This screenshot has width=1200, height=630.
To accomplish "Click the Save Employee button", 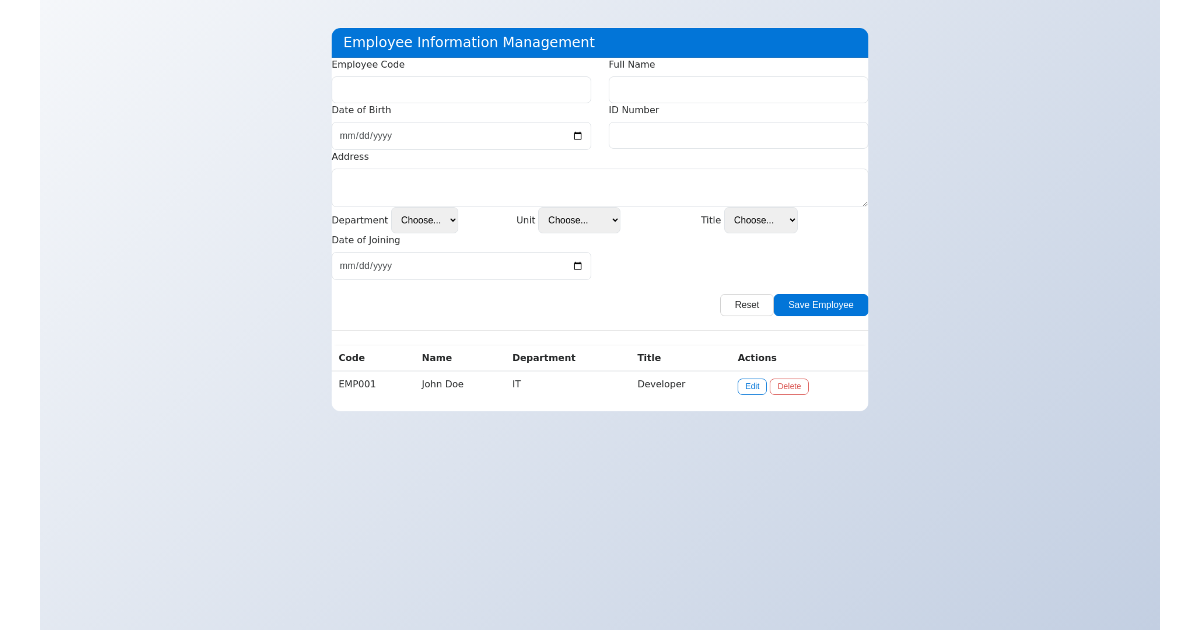I will pyautogui.click(x=820, y=305).
